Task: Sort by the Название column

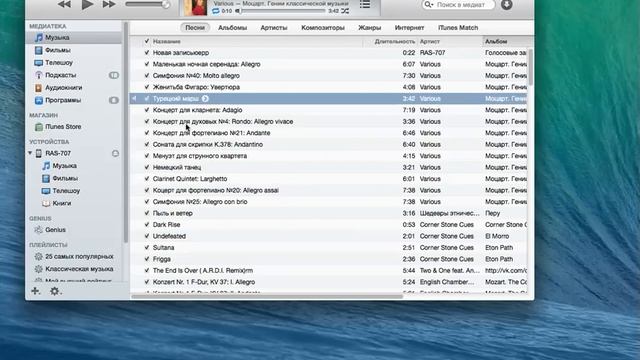Action: [x=257, y=41]
